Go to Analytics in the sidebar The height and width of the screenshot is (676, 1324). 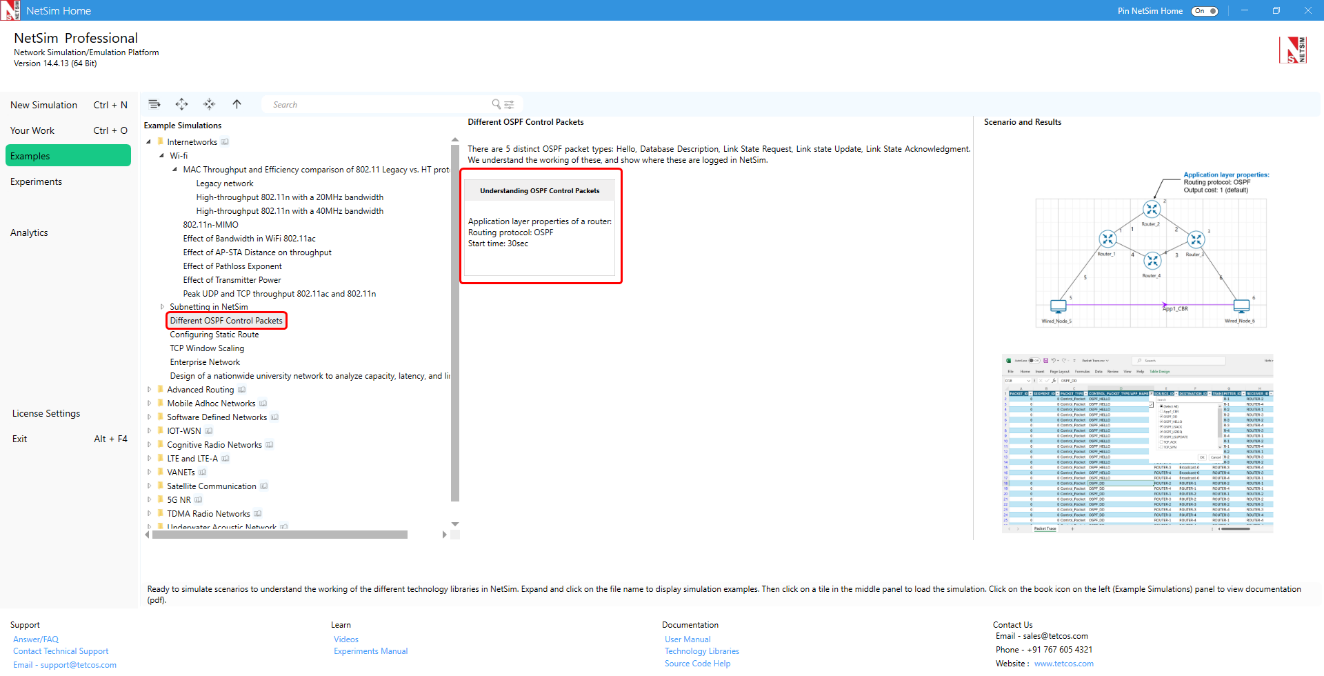pyautogui.click(x=29, y=233)
